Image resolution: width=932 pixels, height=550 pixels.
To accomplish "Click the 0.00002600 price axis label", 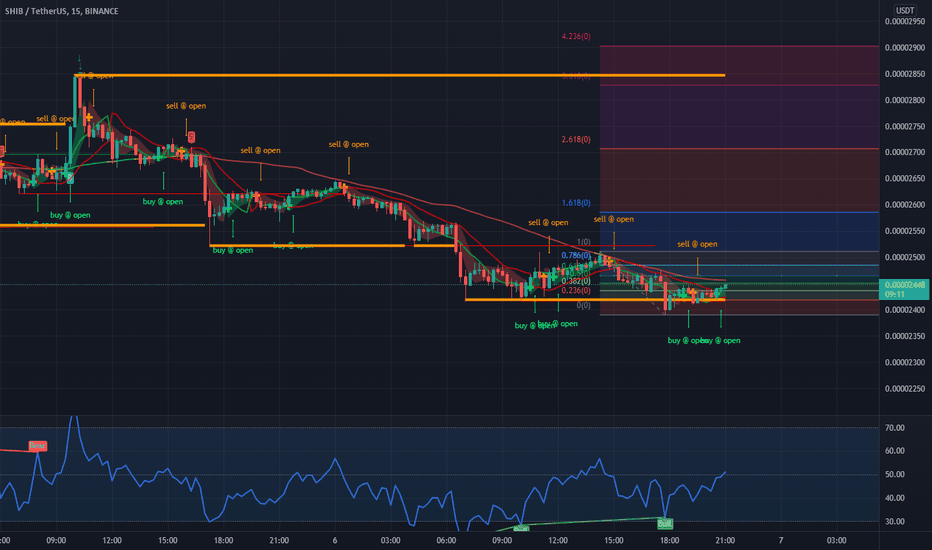I will tap(905, 205).
